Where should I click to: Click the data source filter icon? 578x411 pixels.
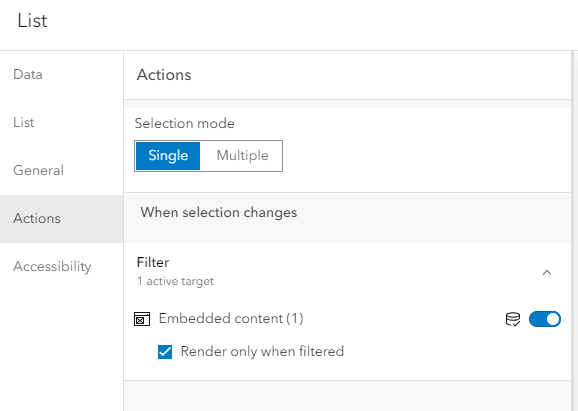(513, 319)
